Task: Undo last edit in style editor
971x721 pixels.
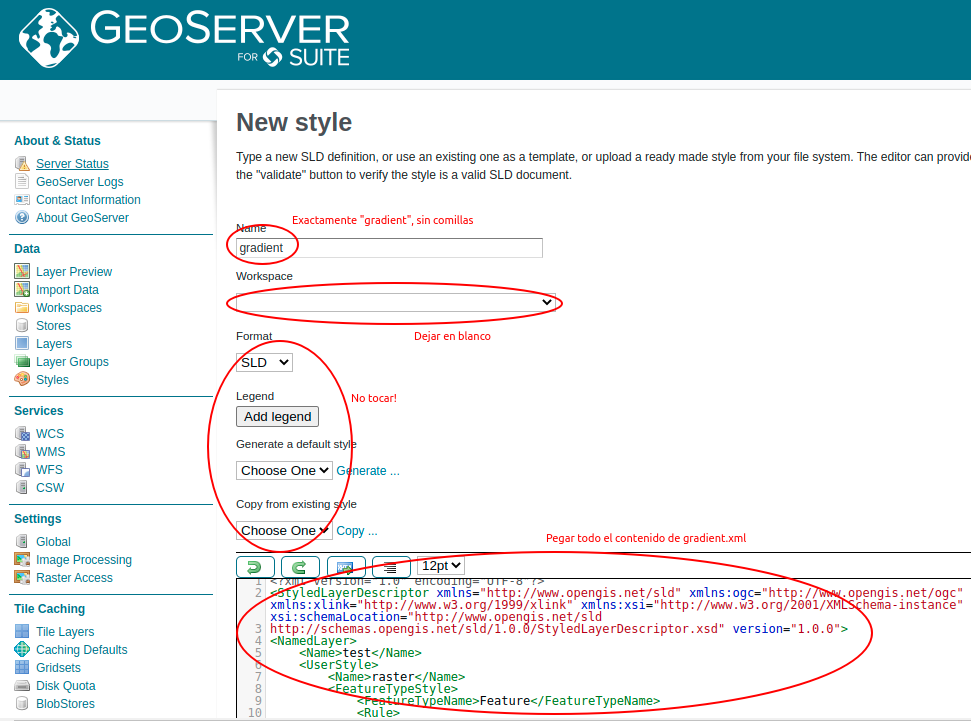Action: tap(255, 566)
